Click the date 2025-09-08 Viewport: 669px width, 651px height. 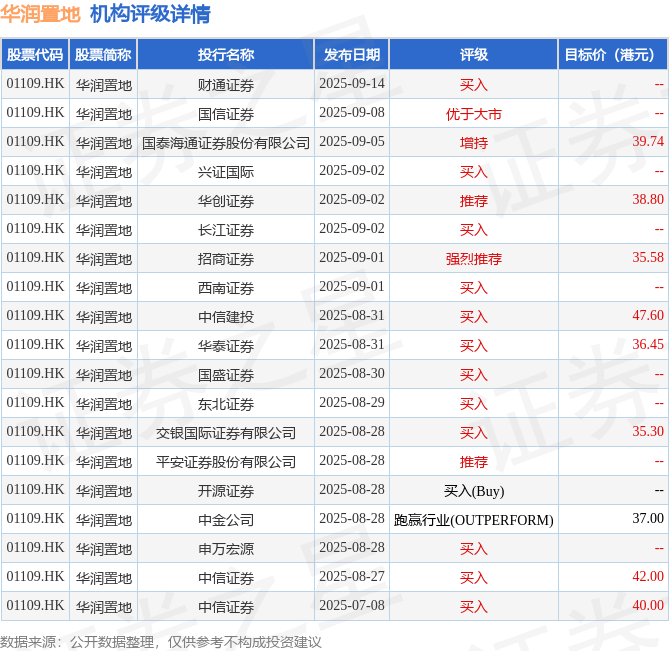352,112
